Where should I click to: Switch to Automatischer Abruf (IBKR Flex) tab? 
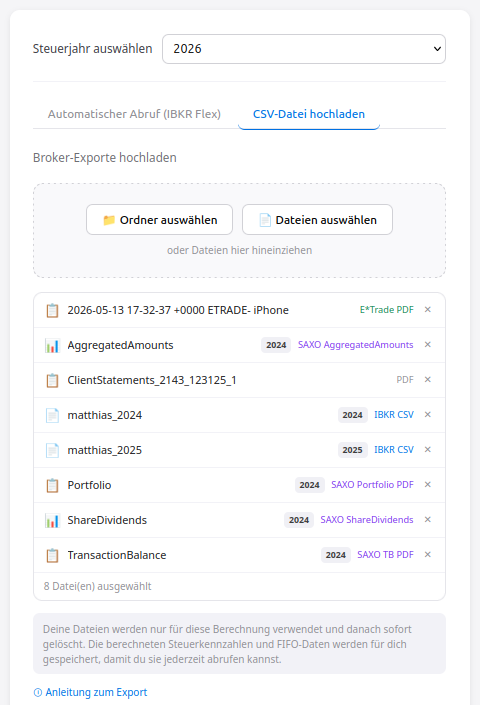[x=134, y=114]
